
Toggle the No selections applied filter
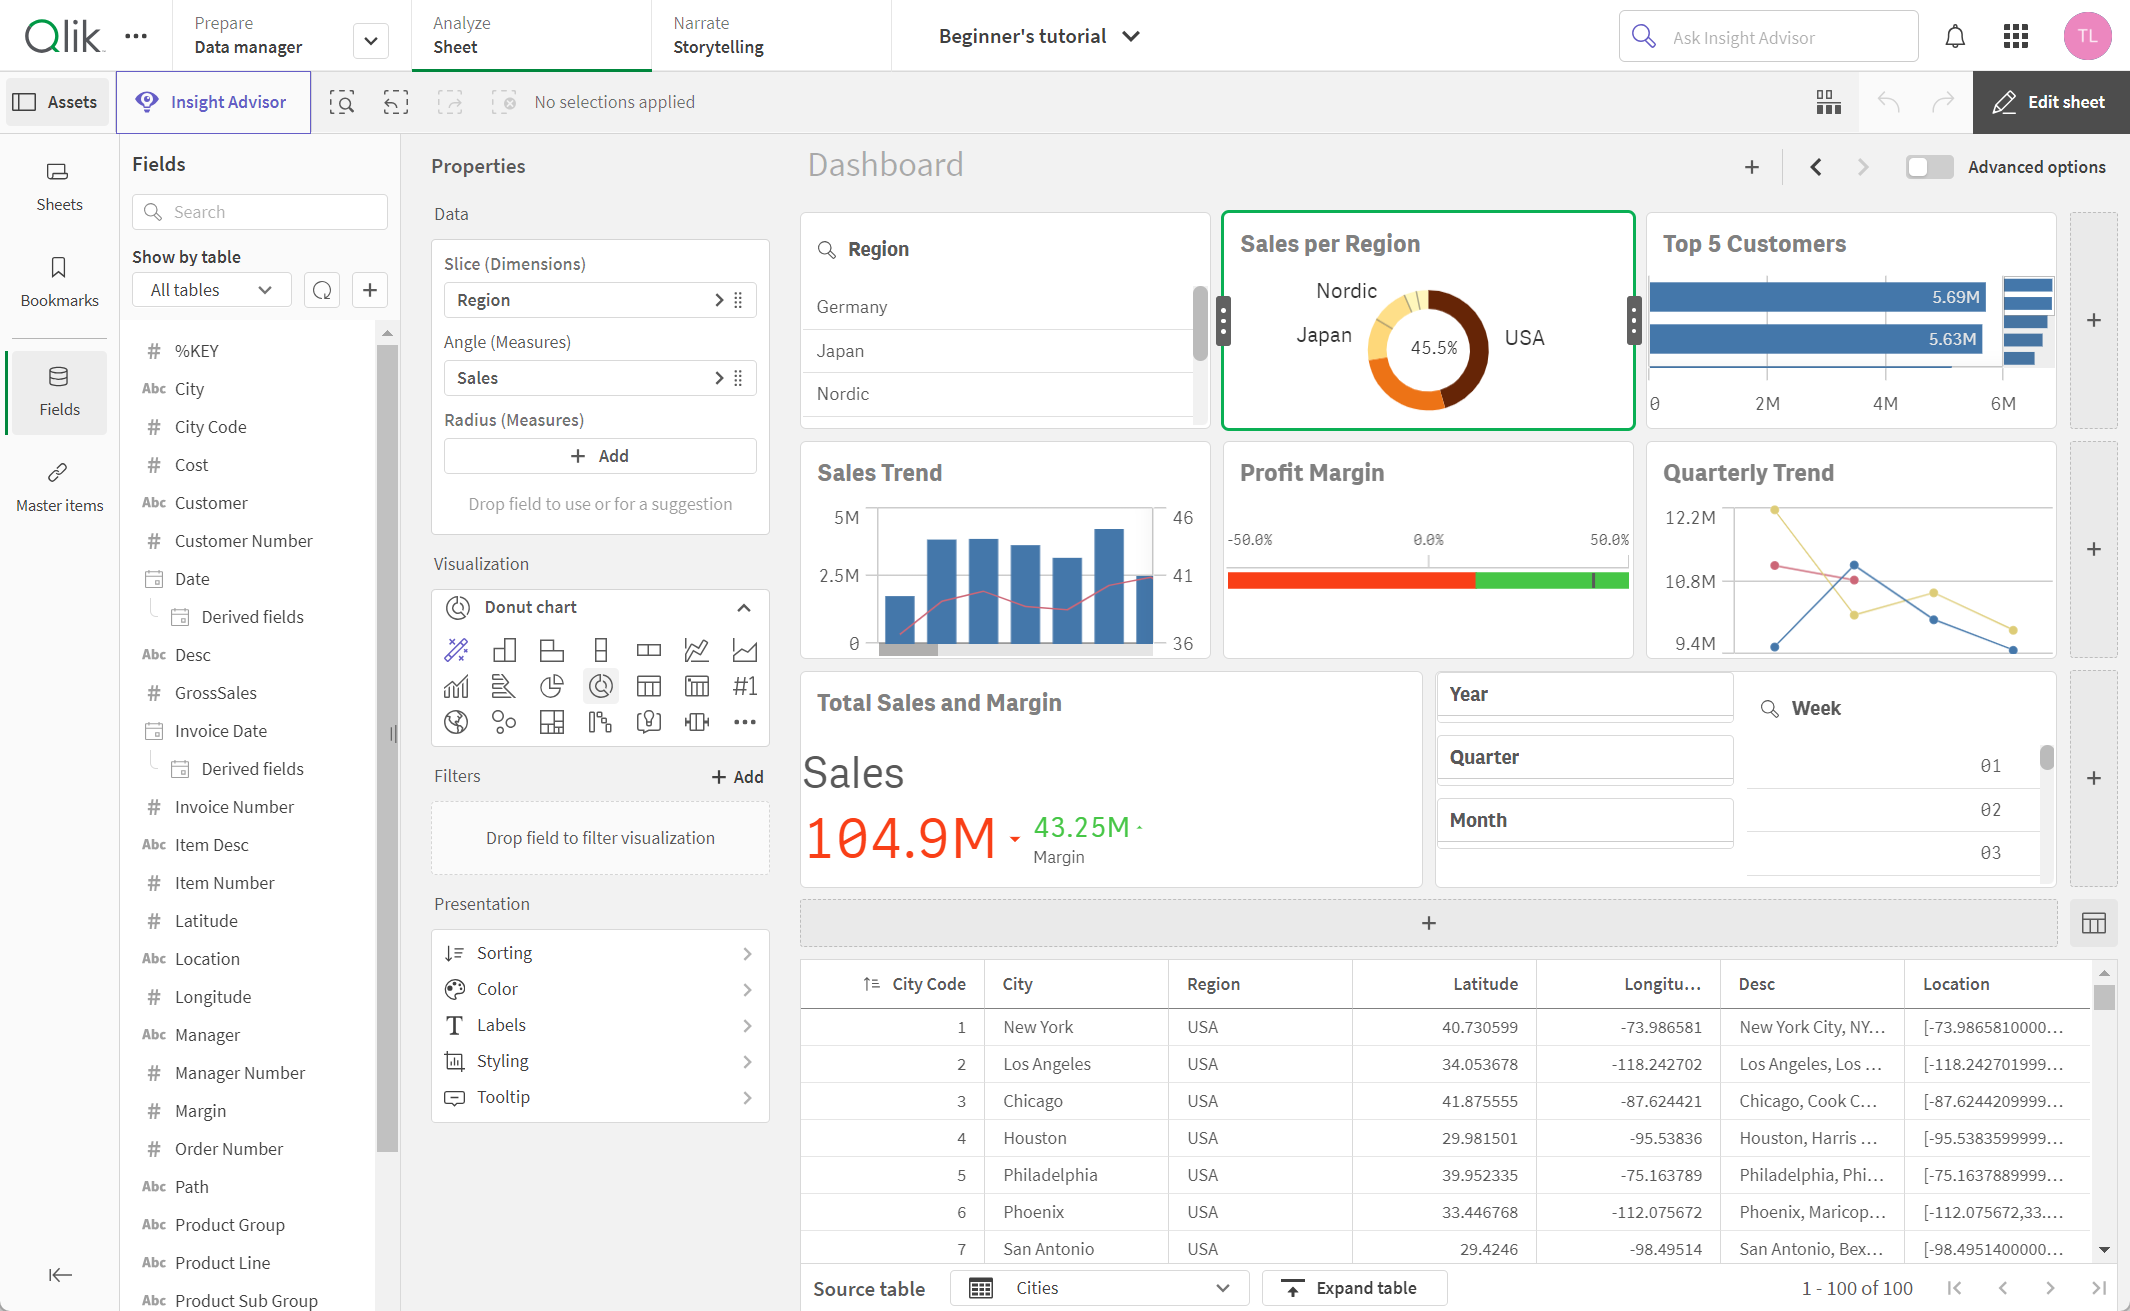click(x=613, y=102)
